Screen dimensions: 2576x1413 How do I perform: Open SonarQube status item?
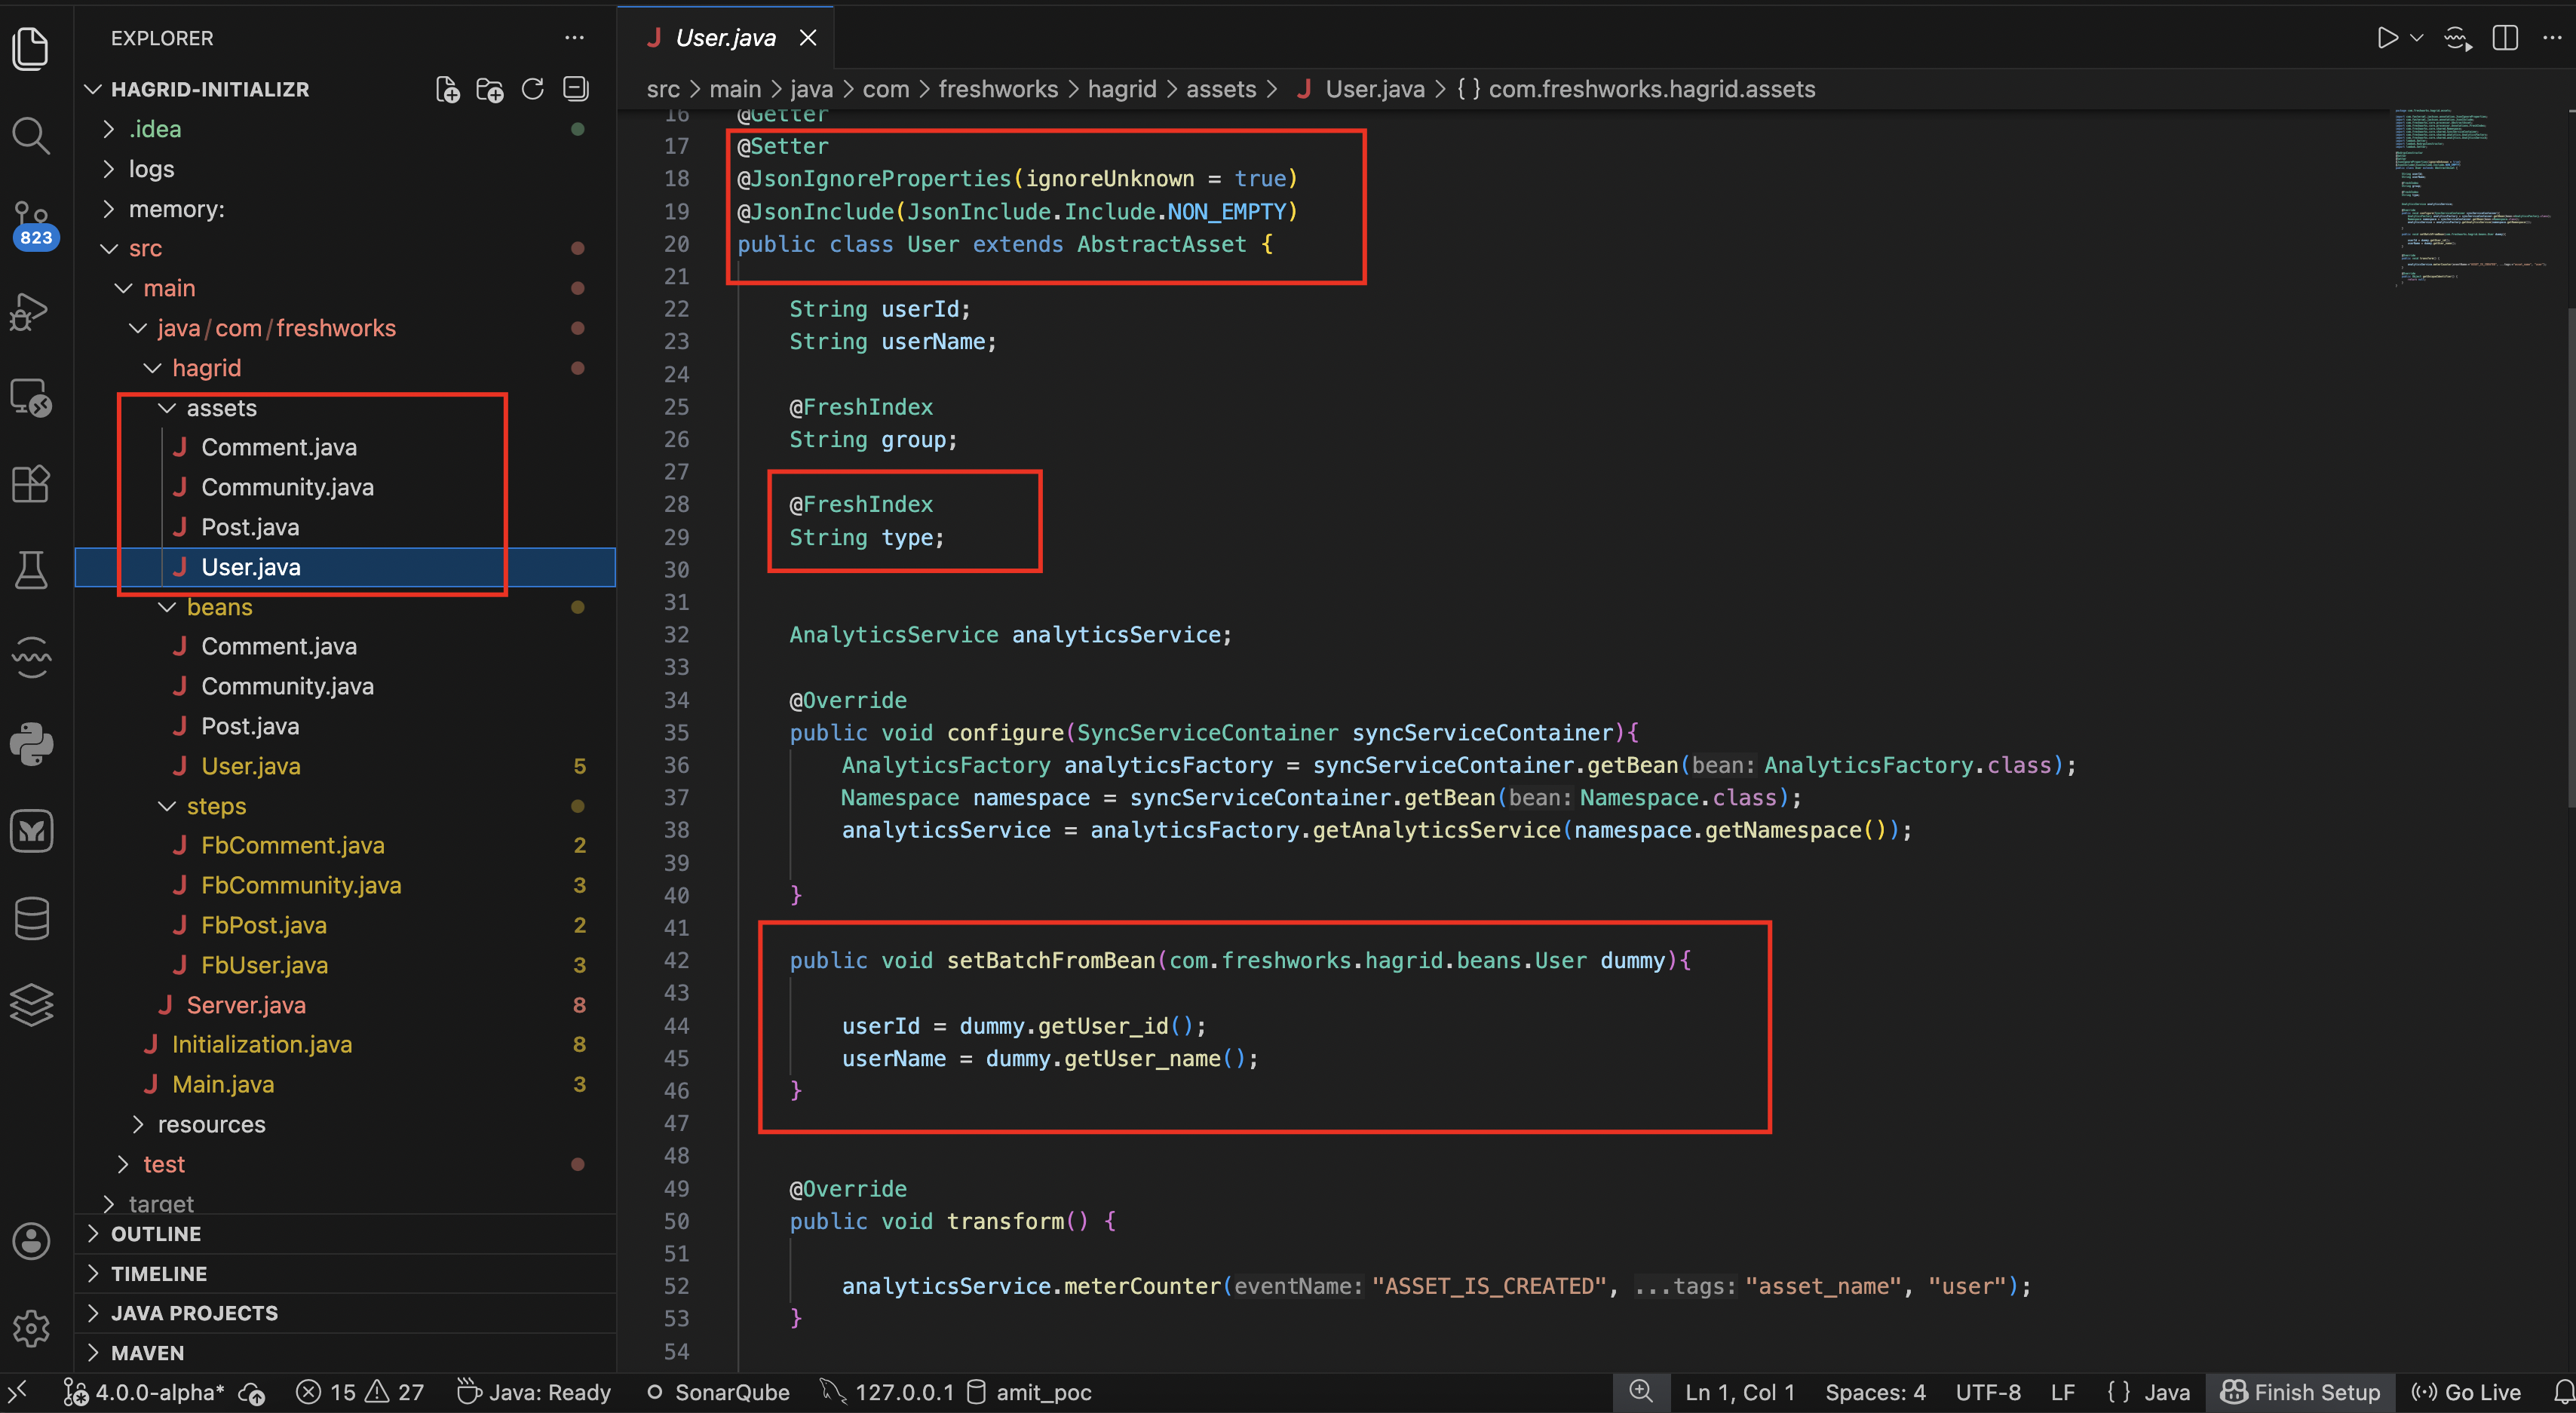coord(718,1392)
